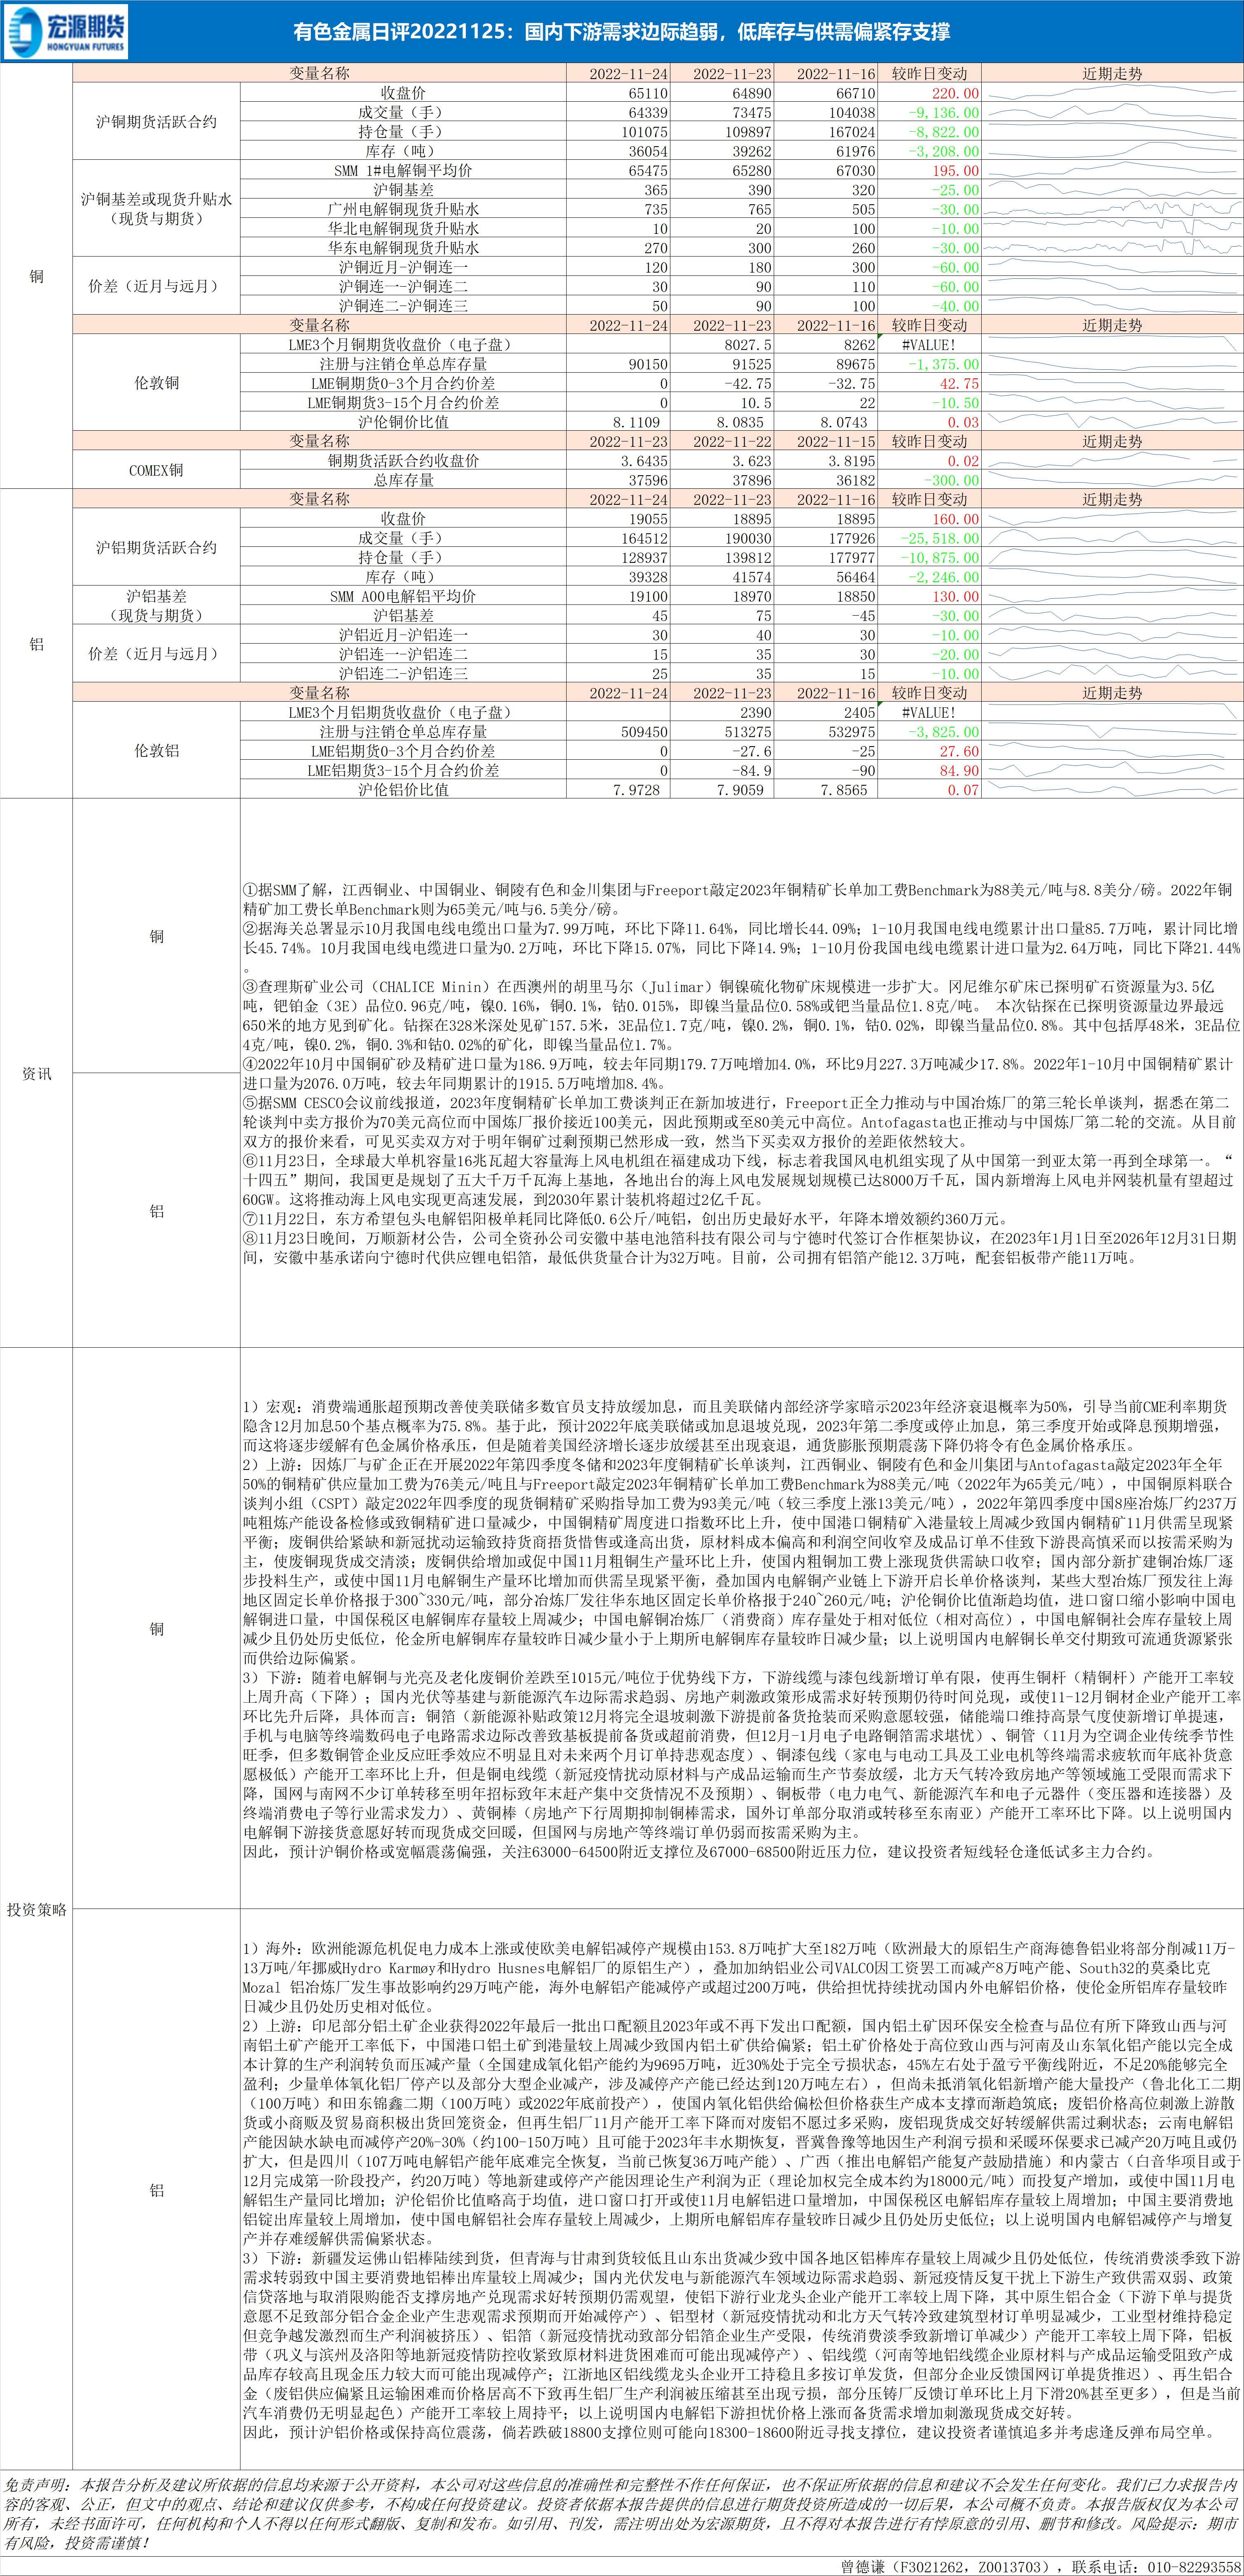This screenshot has height=2576, width=1244.
Task: Select the -3,825.00 LME aluminum stock change
Action: (x=944, y=732)
